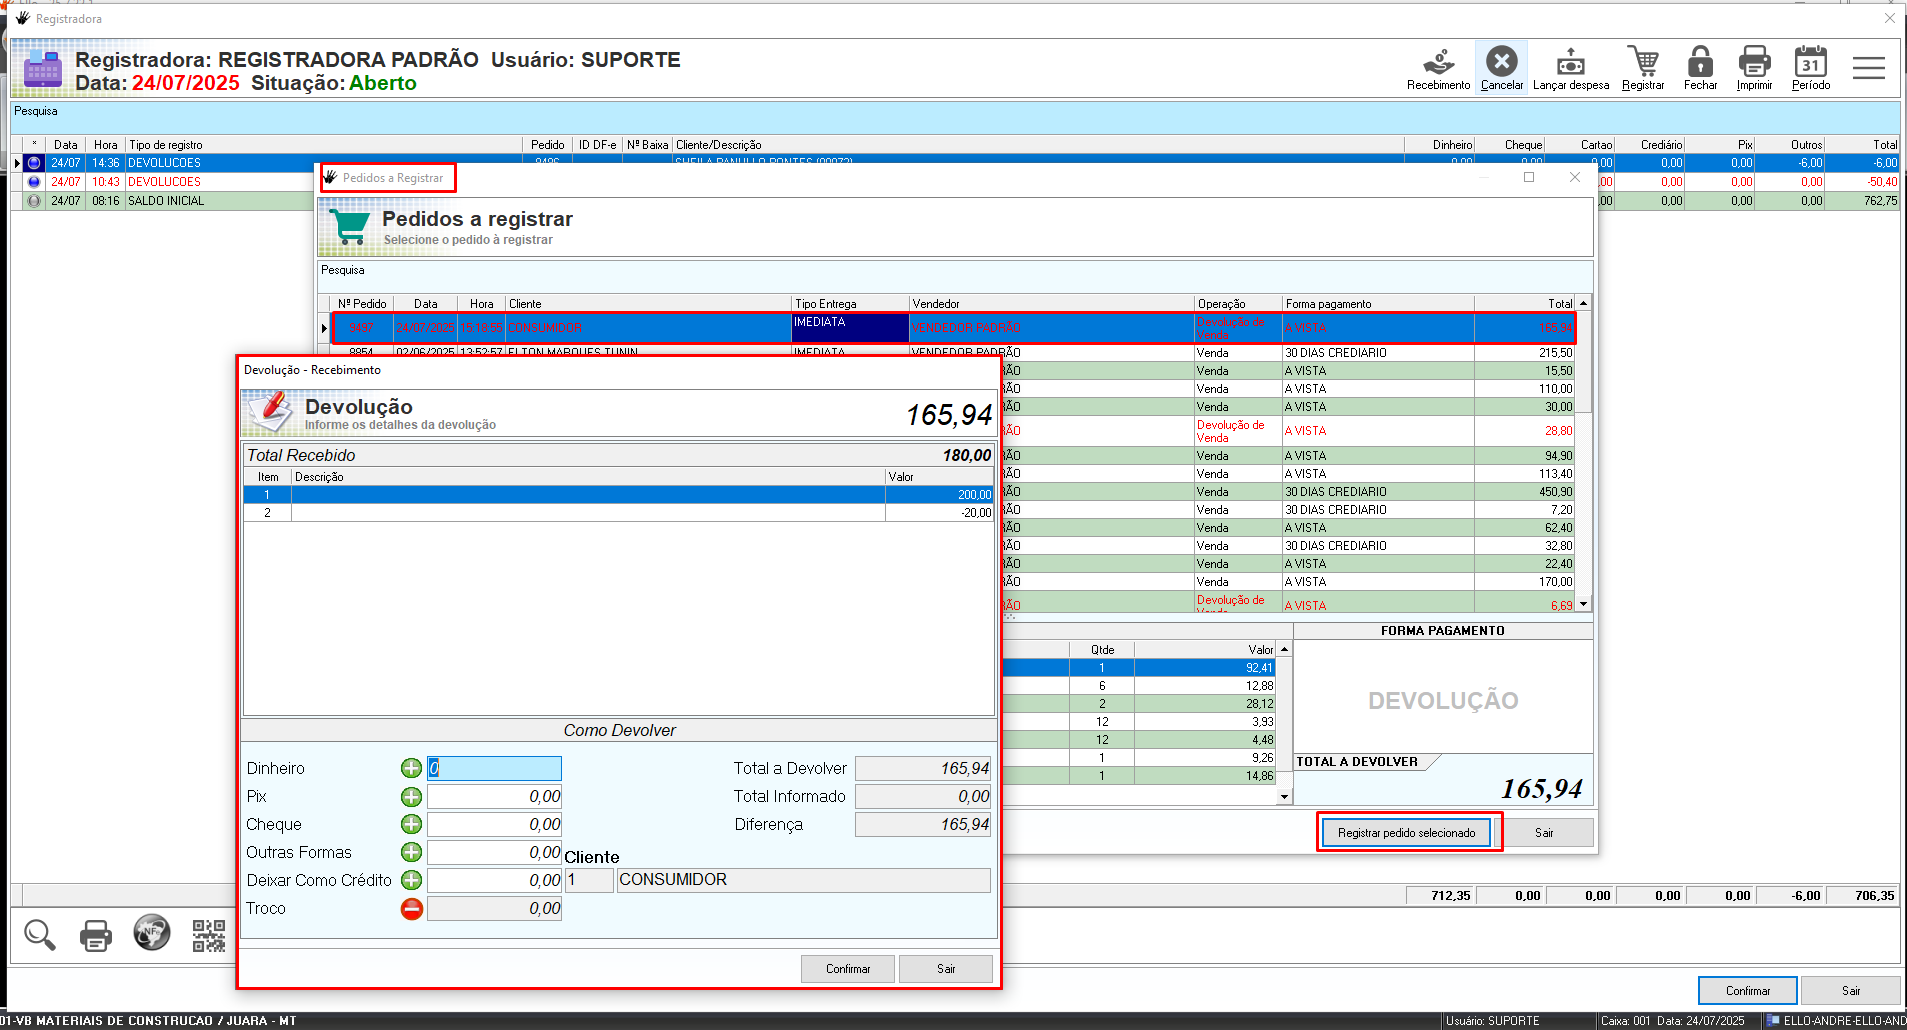Click the green plus beside Pix

pyautogui.click(x=411, y=796)
